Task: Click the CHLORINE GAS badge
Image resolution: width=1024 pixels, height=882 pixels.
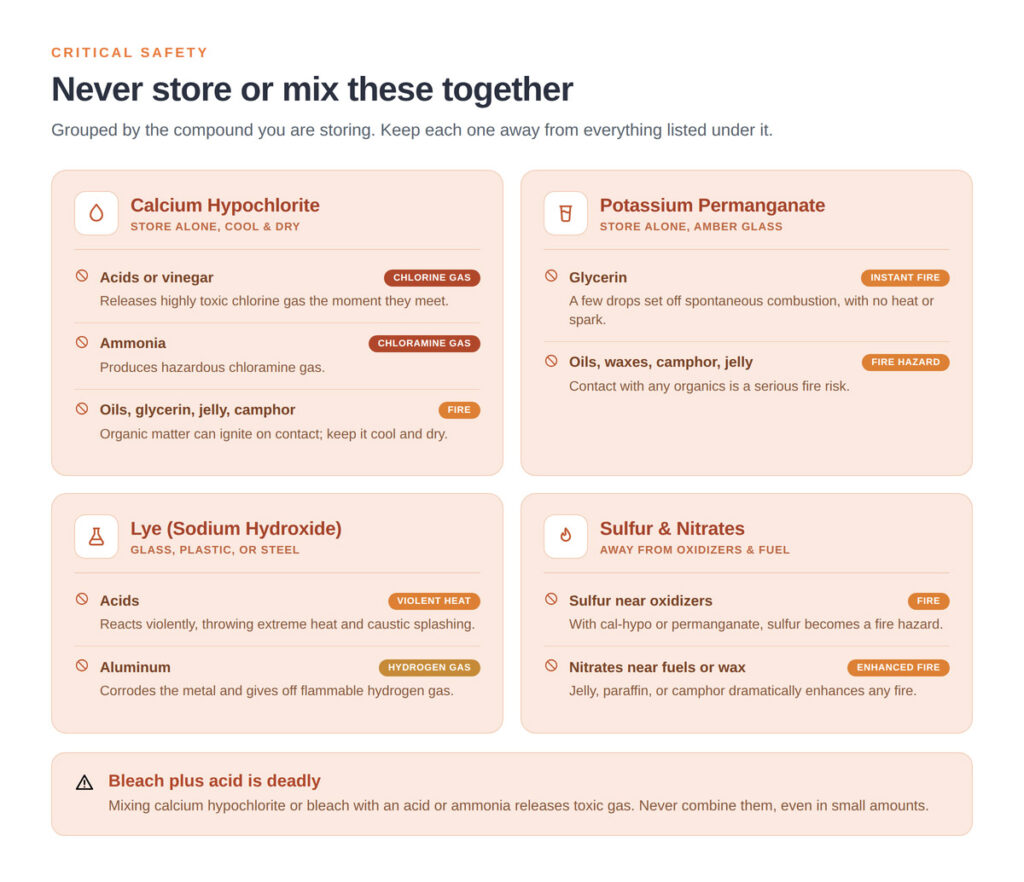Action: pos(432,277)
